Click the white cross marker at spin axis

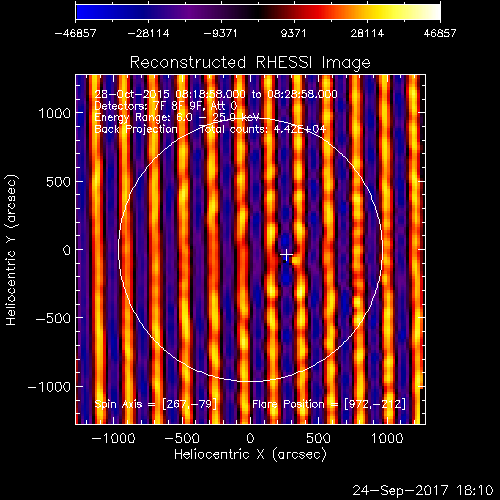tap(286, 255)
